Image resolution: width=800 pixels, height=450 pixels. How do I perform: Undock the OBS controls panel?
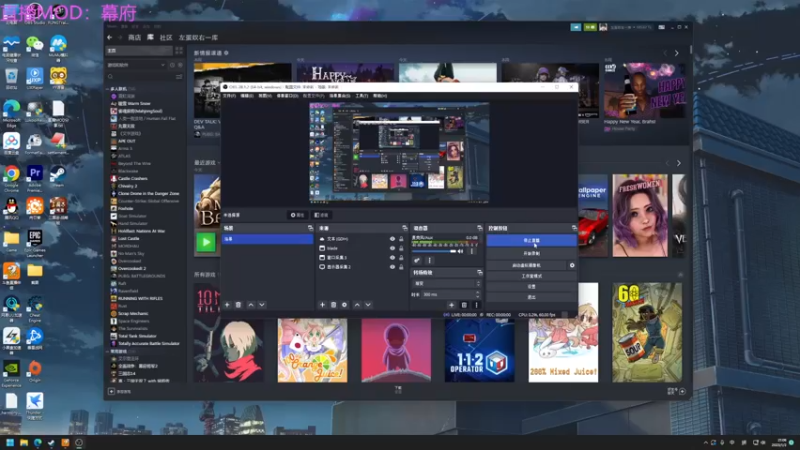(x=574, y=228)
